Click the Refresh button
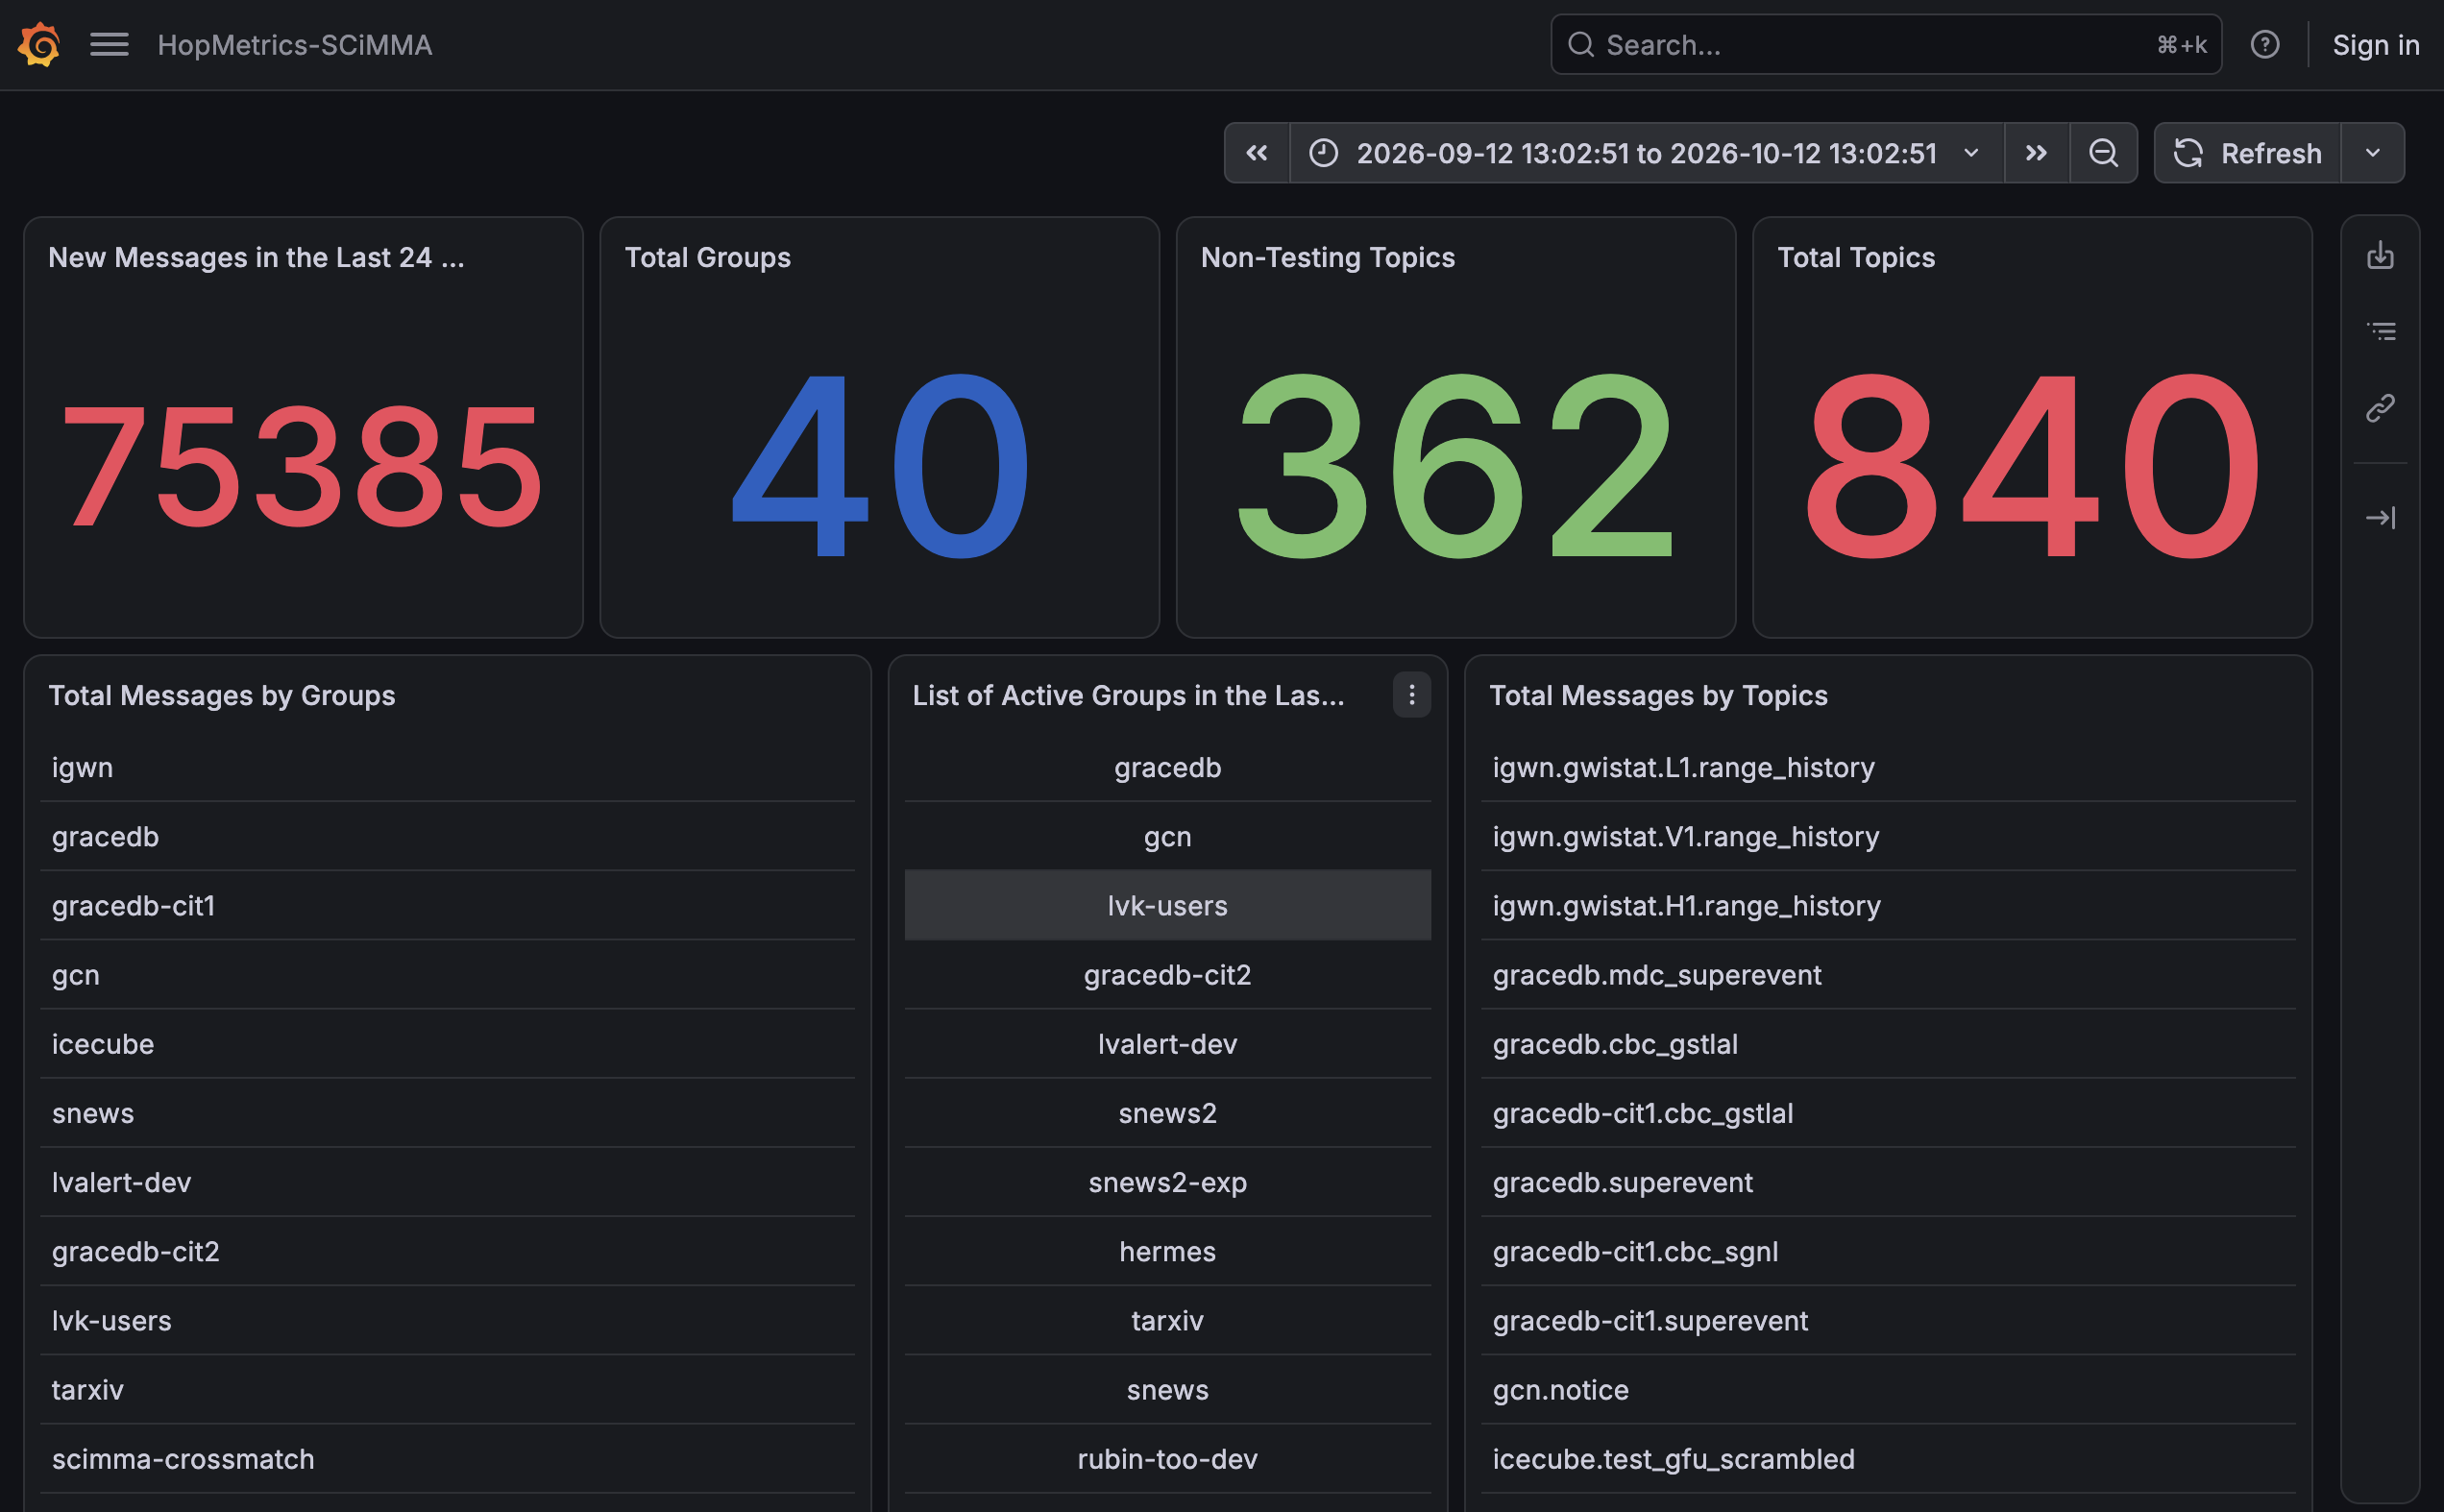Image resolution: width=2444 pixels, height=1512 pixels. (x=2247, y=153)
